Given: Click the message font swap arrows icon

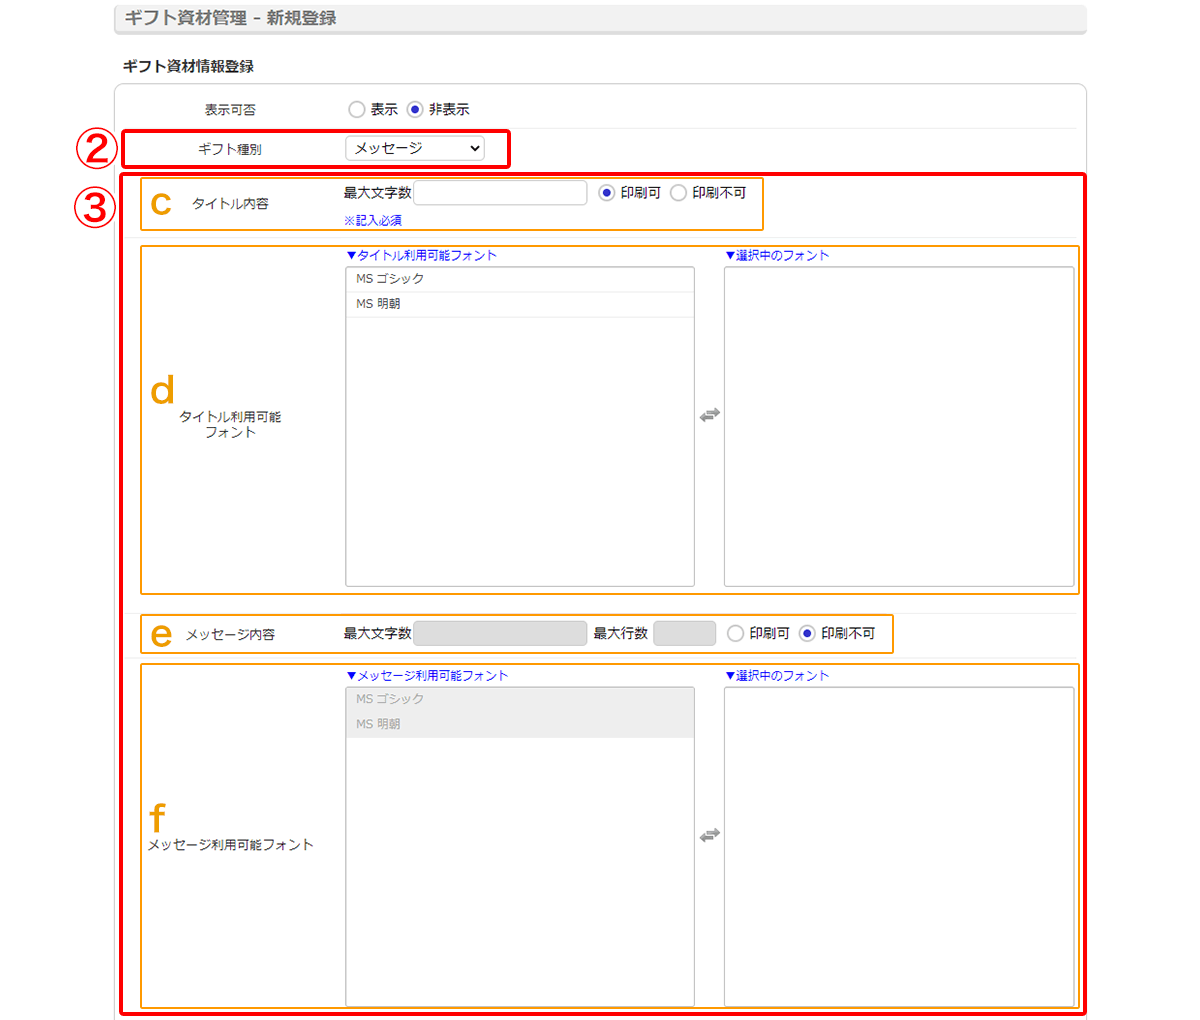Looking at the screenshot, I should tap(710, 835).
